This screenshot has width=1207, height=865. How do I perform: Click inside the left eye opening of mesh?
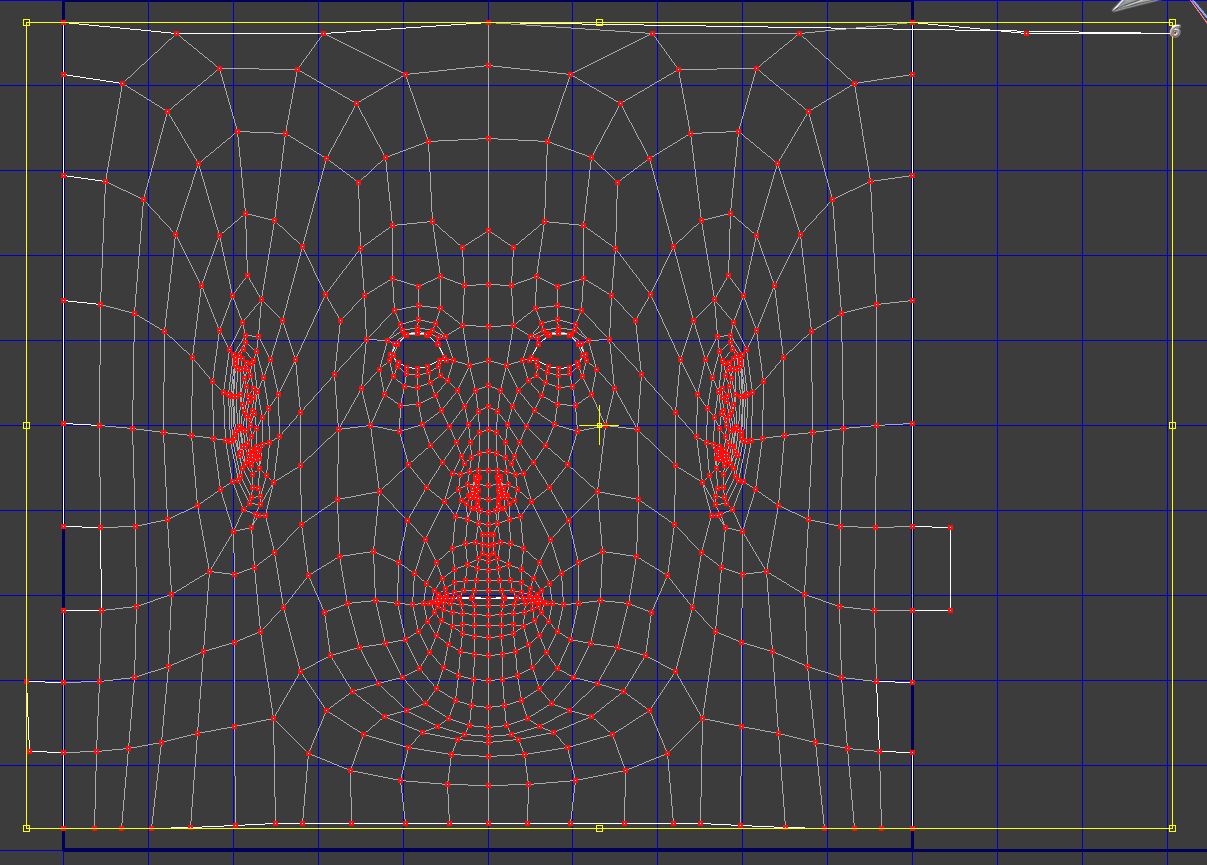tap(417, 349)
